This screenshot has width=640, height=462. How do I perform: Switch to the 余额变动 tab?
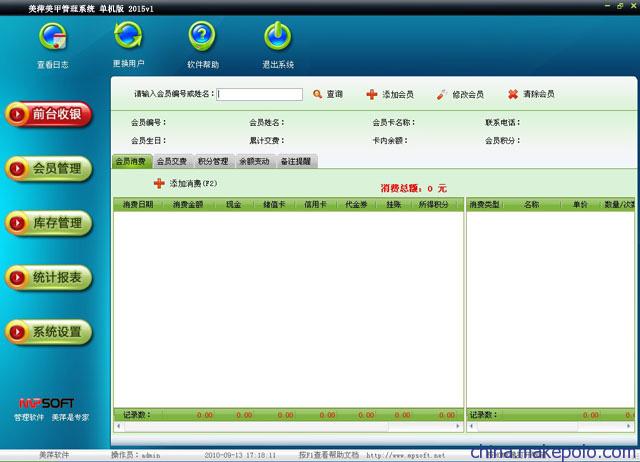point(253,161)
